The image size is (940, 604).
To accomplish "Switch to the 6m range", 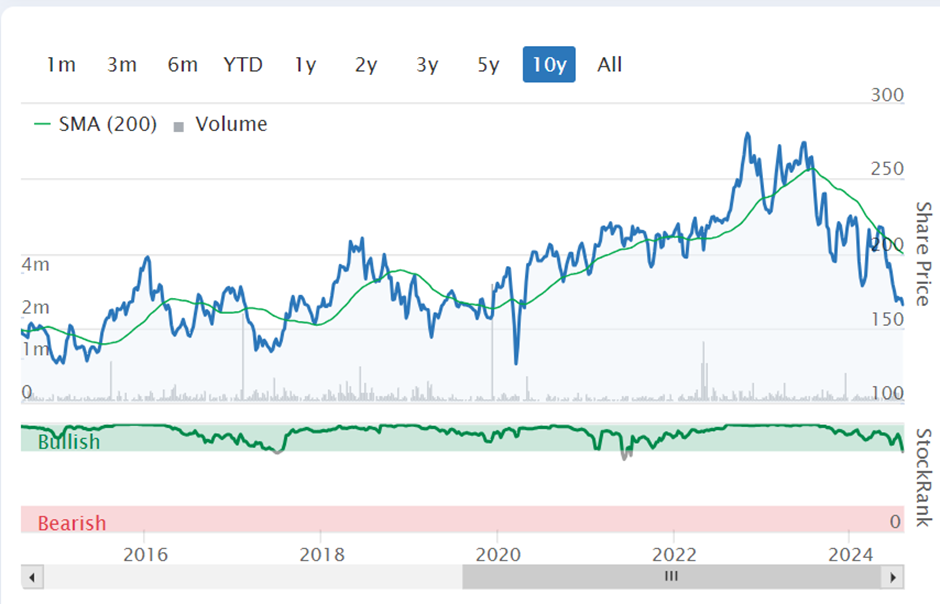I will point(183,64).
